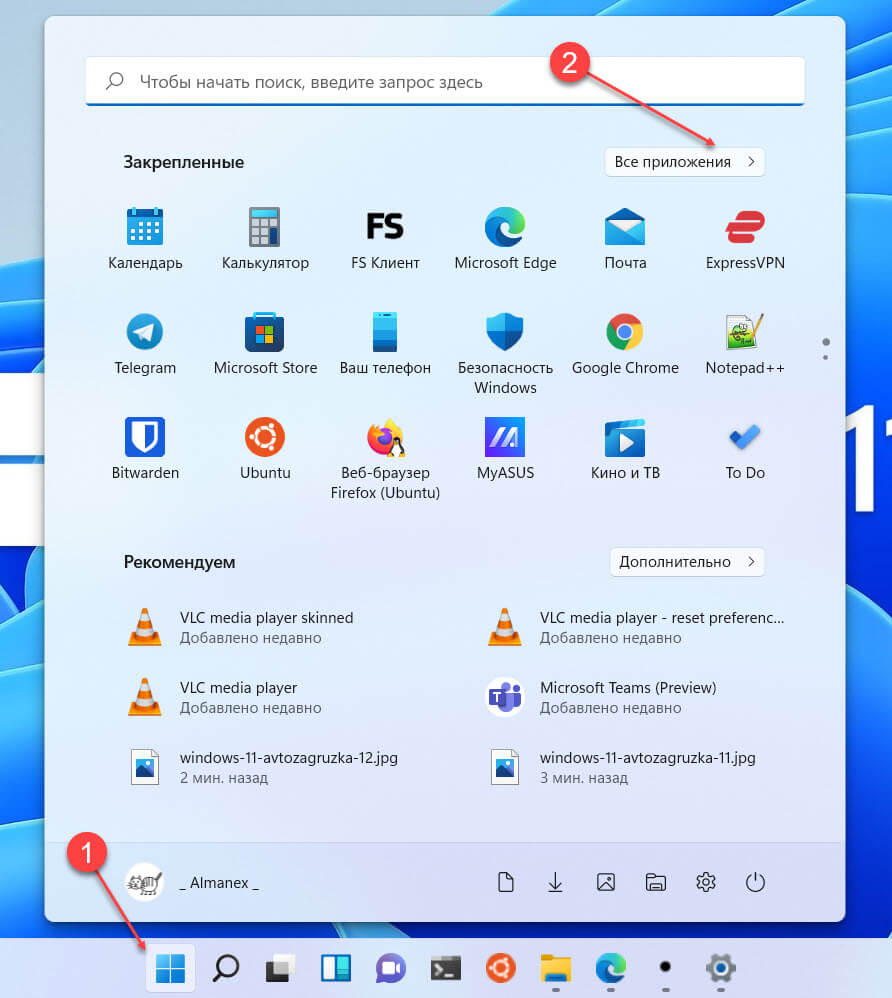Open the Почта mail app
892x998 pixels.
(625, 239)
